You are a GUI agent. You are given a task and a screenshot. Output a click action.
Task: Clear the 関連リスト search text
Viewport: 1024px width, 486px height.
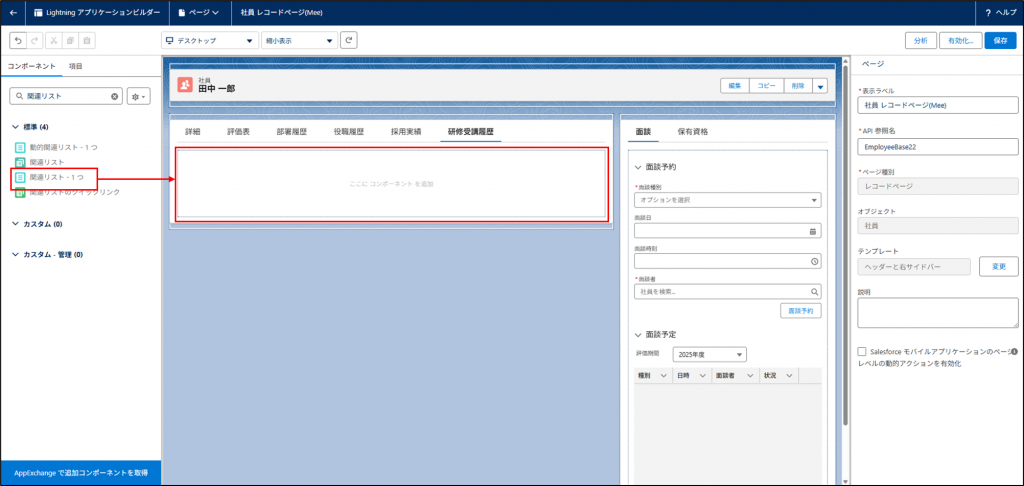point(114,96)
